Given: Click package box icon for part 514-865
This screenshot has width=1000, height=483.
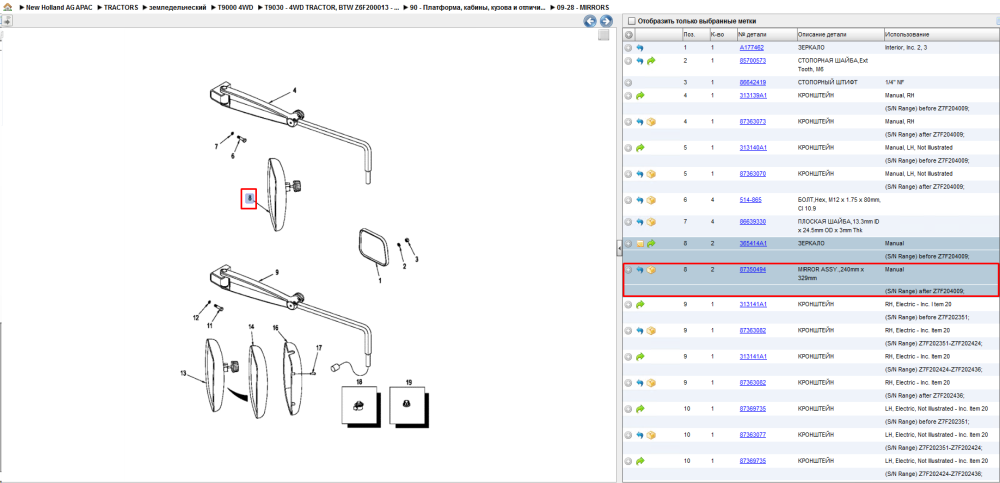Looking at the screenshot, I should click(x=651, y=200).
